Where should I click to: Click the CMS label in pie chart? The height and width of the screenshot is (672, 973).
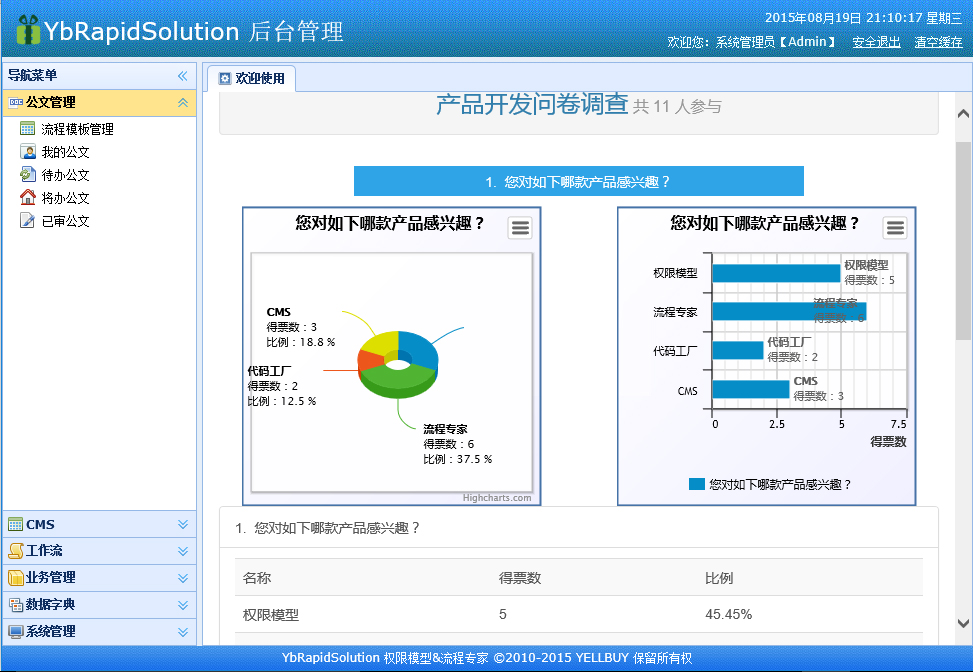pos(279,312)
